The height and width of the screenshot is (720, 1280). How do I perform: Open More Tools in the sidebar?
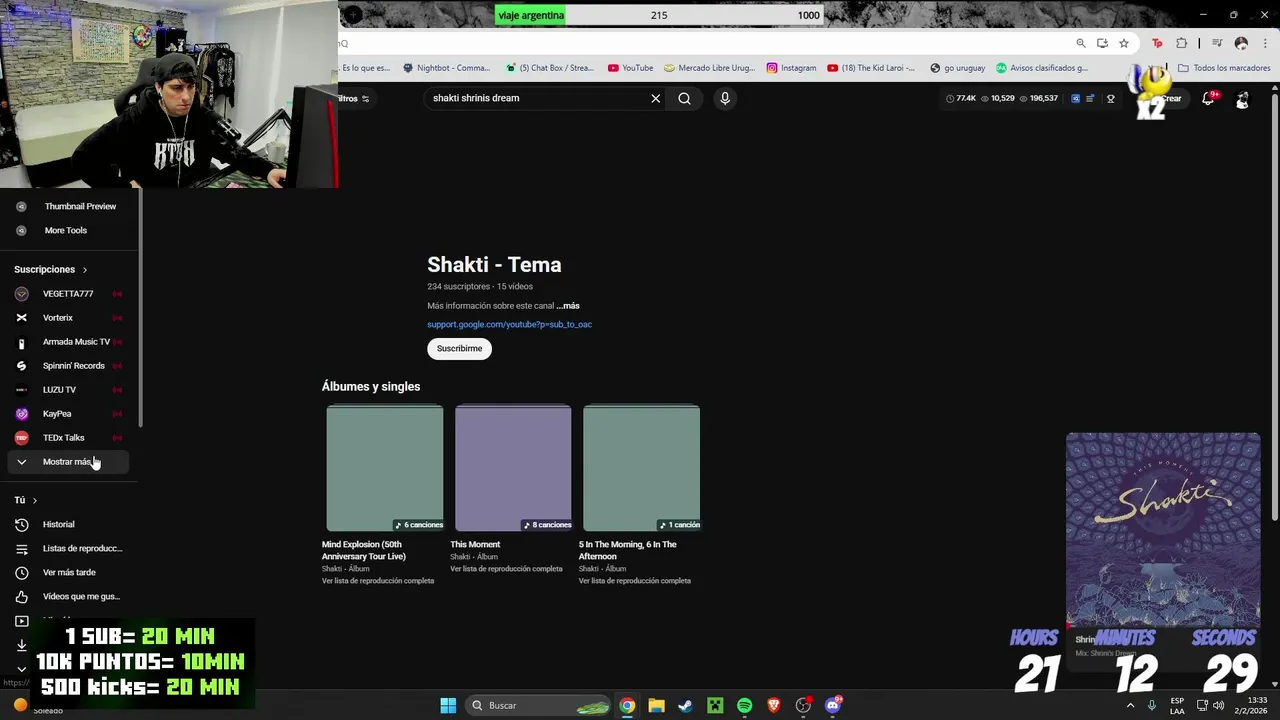click(x=66, y=230)
